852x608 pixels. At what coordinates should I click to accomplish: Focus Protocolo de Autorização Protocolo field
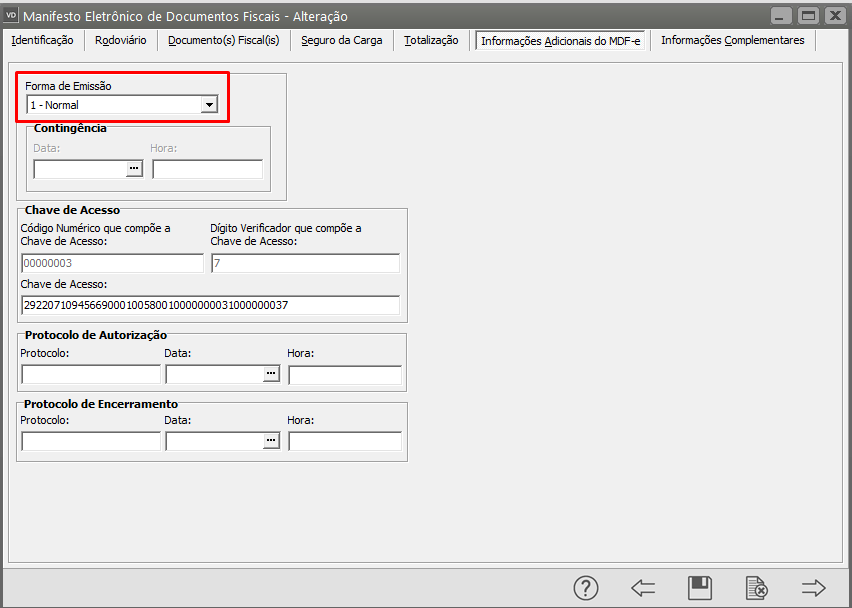[x=91, y=374]
